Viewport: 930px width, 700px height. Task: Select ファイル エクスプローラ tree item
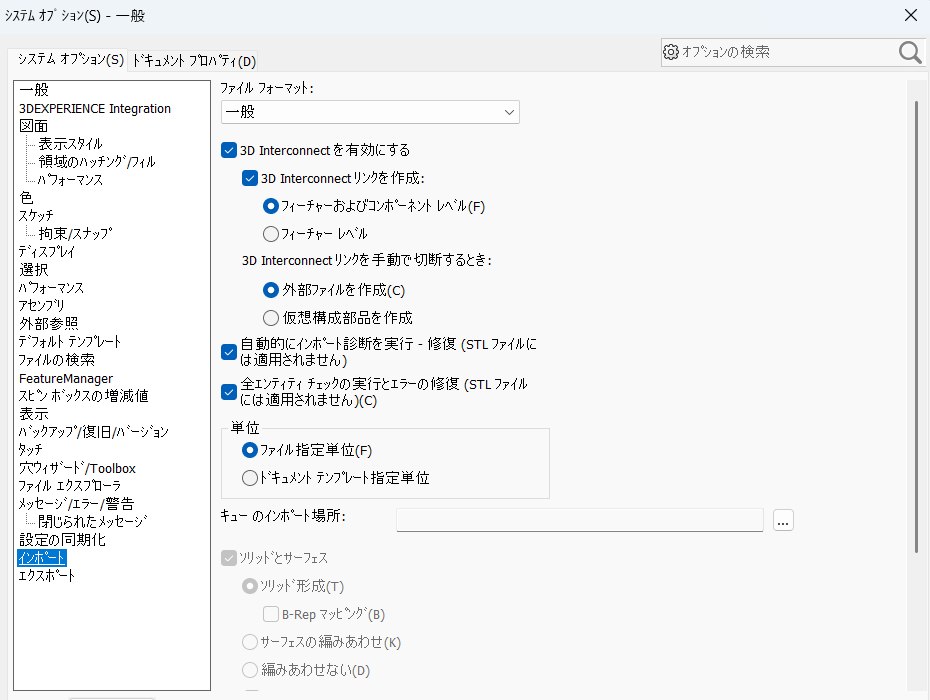(70, 486)
